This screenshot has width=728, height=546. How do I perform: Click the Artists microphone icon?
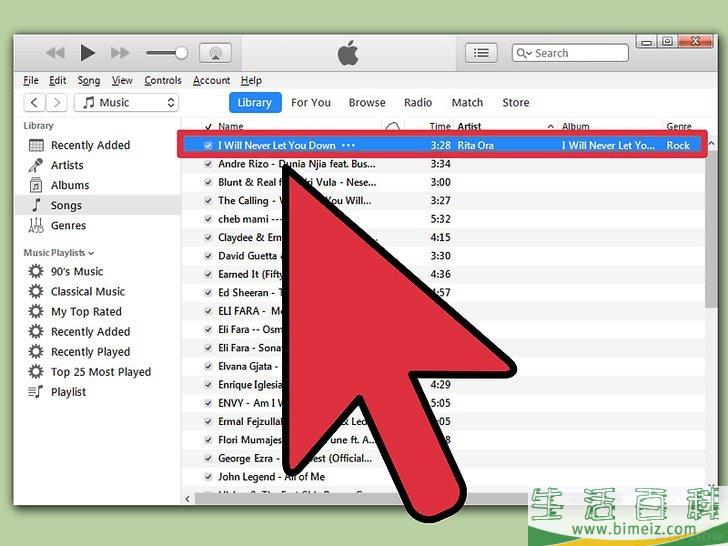(36, 165)
